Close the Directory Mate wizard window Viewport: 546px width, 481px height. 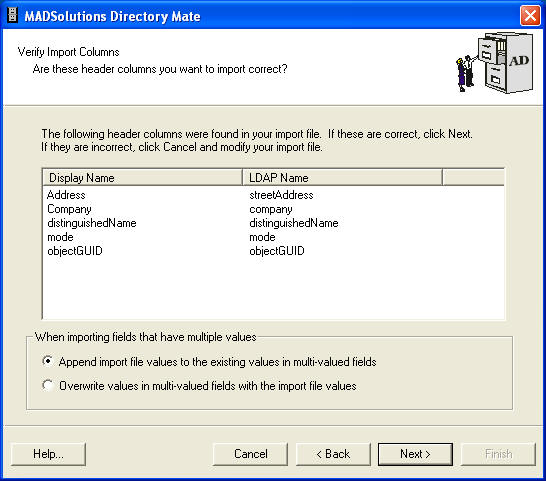point(530,16)
